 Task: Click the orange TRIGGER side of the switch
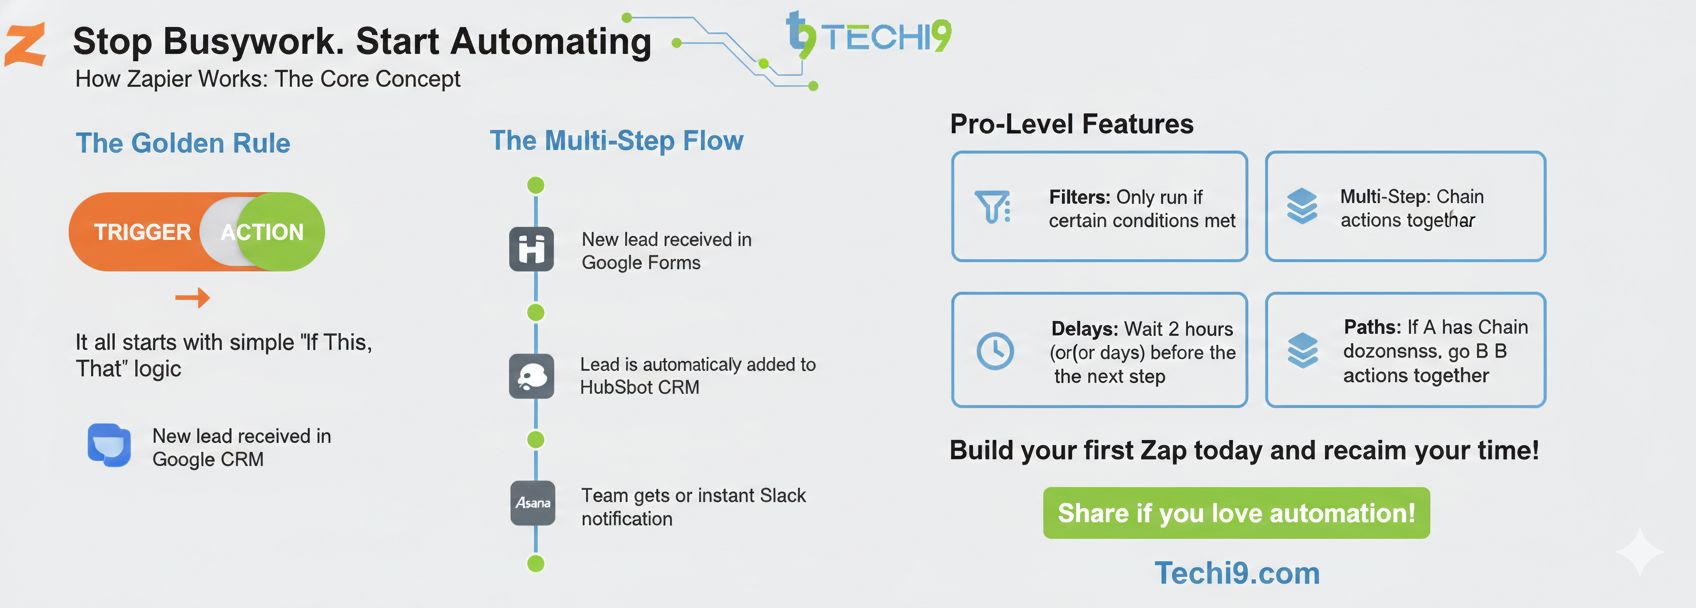[140, 232]
